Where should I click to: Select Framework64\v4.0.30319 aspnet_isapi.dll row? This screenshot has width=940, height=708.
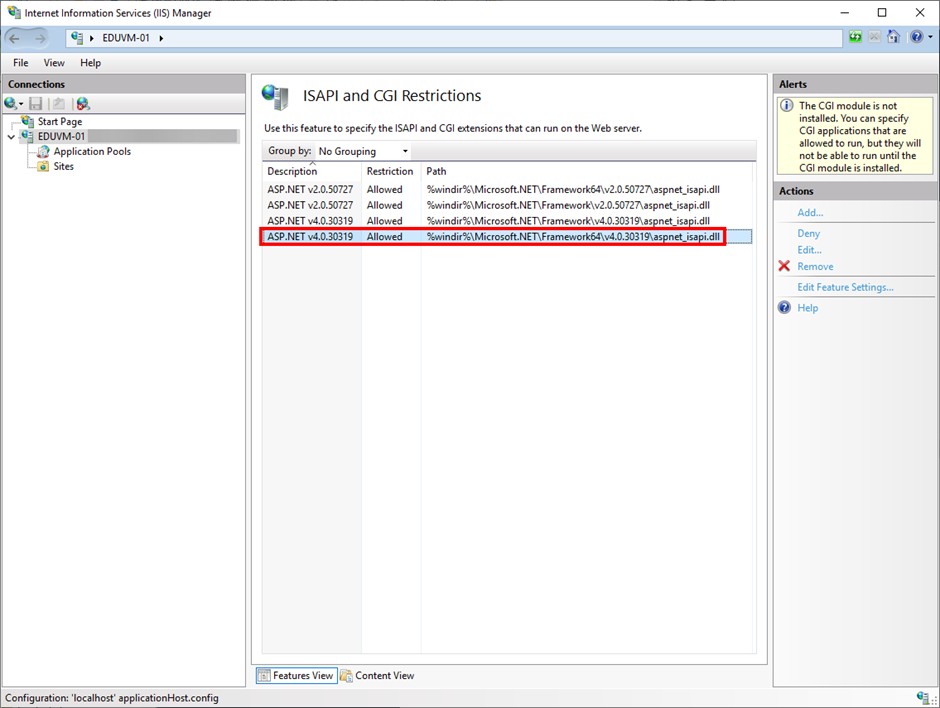click(507, 237)
